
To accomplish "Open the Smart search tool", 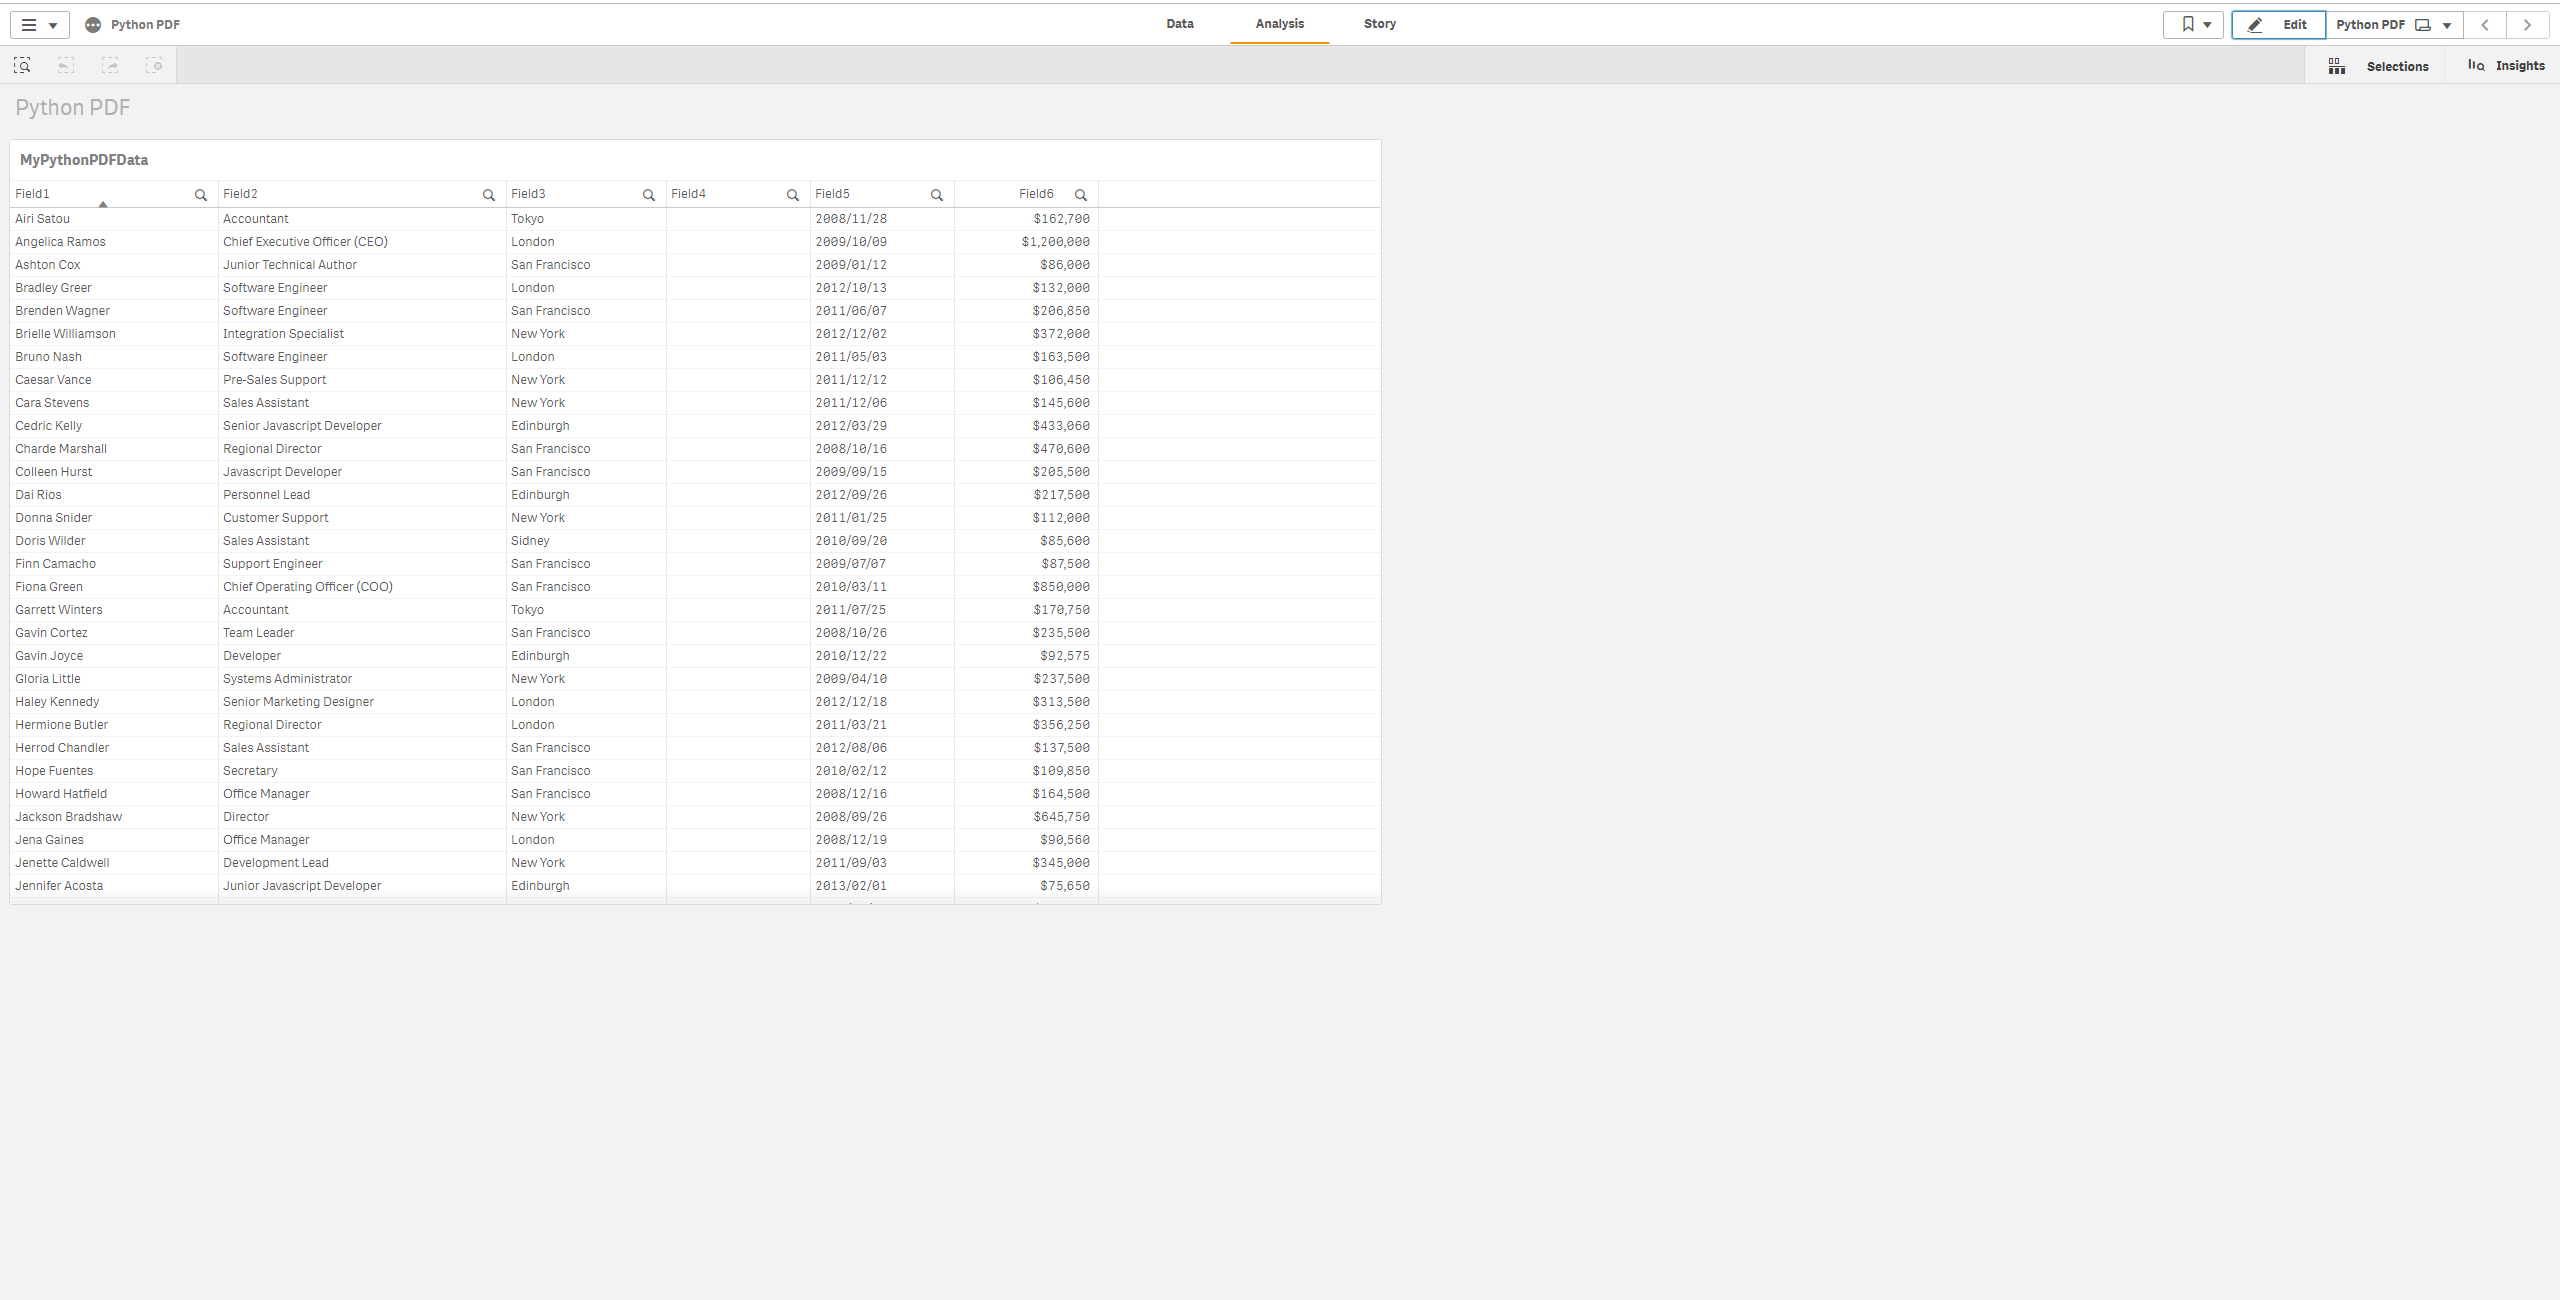I will [22, 65].
